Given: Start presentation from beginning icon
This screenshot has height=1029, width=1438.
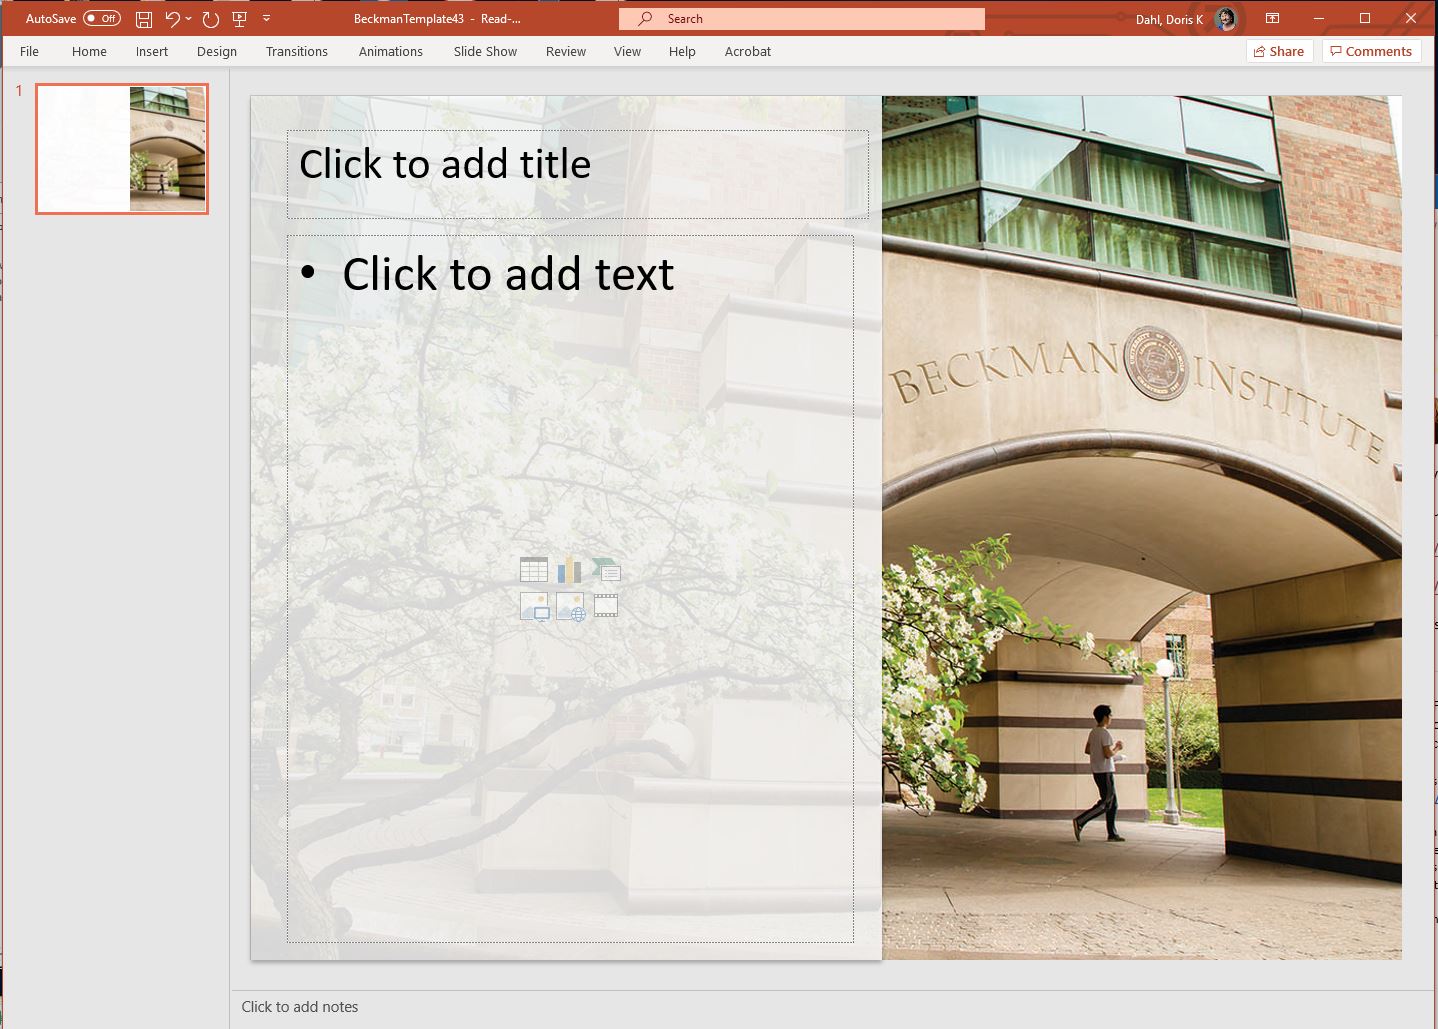Looking at the screenshot, I should click(239, 18).
